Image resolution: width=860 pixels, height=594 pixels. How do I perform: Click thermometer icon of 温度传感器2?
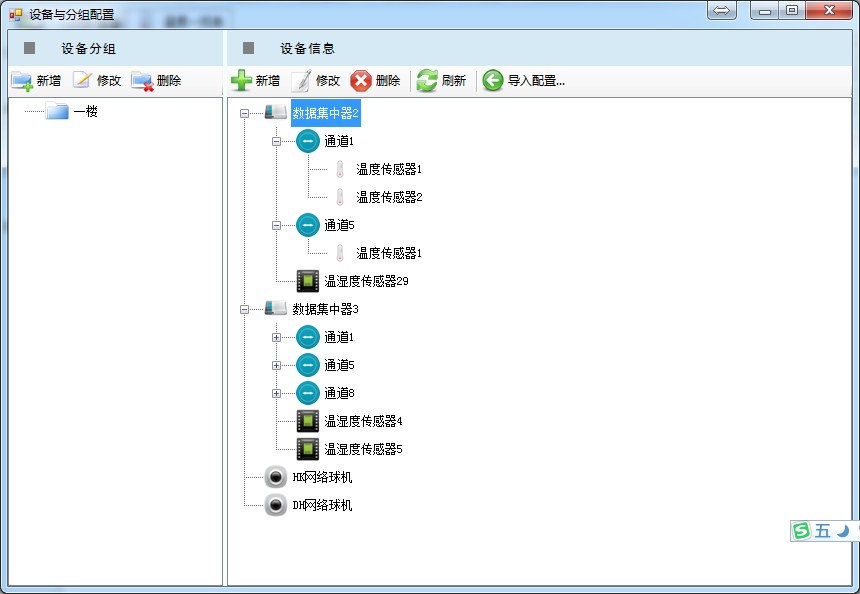(x=340, y=197)
